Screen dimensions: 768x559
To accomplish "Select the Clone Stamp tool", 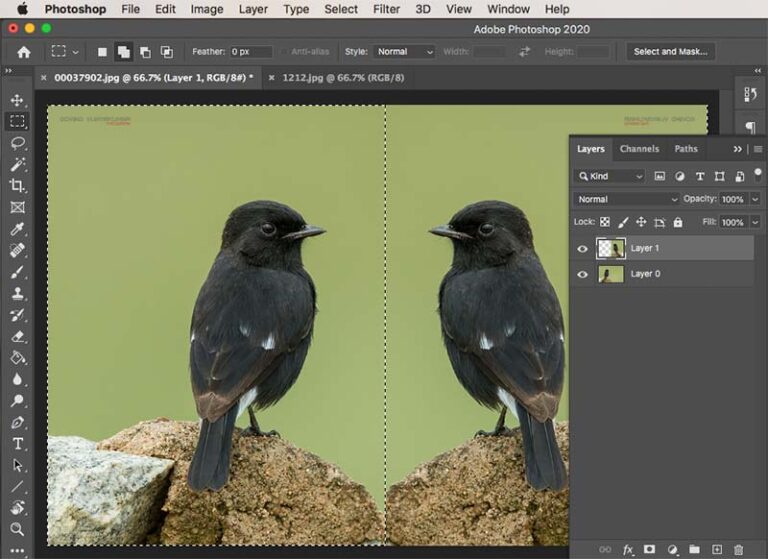I will tap(18, 293).
